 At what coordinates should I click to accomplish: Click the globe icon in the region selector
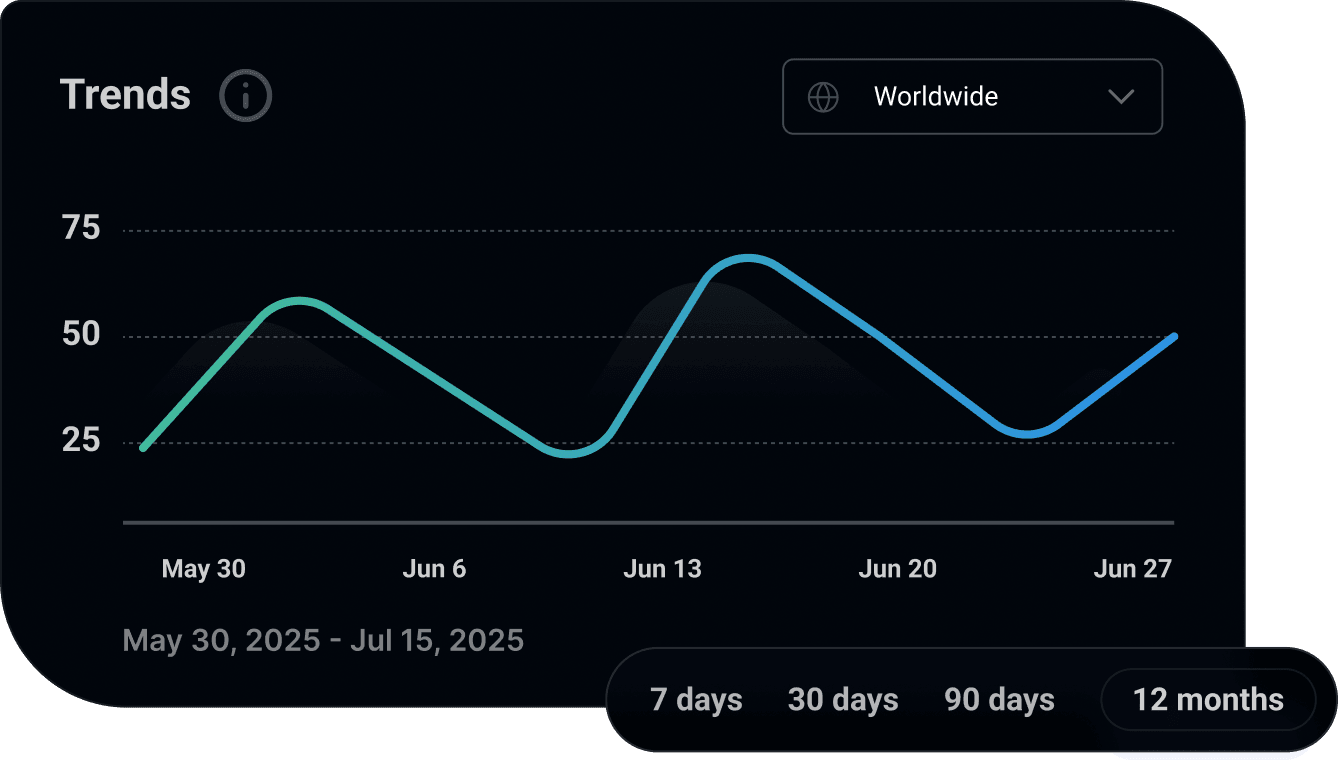tap(823, 97)
